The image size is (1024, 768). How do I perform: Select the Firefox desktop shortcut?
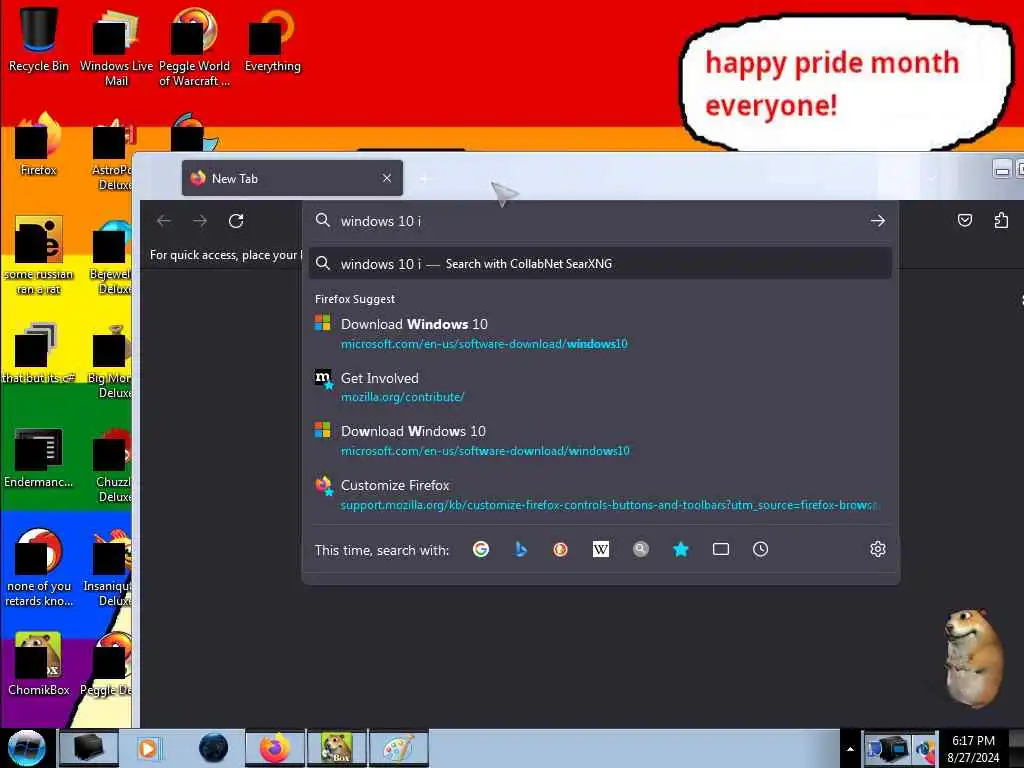(x=39, y=145)
